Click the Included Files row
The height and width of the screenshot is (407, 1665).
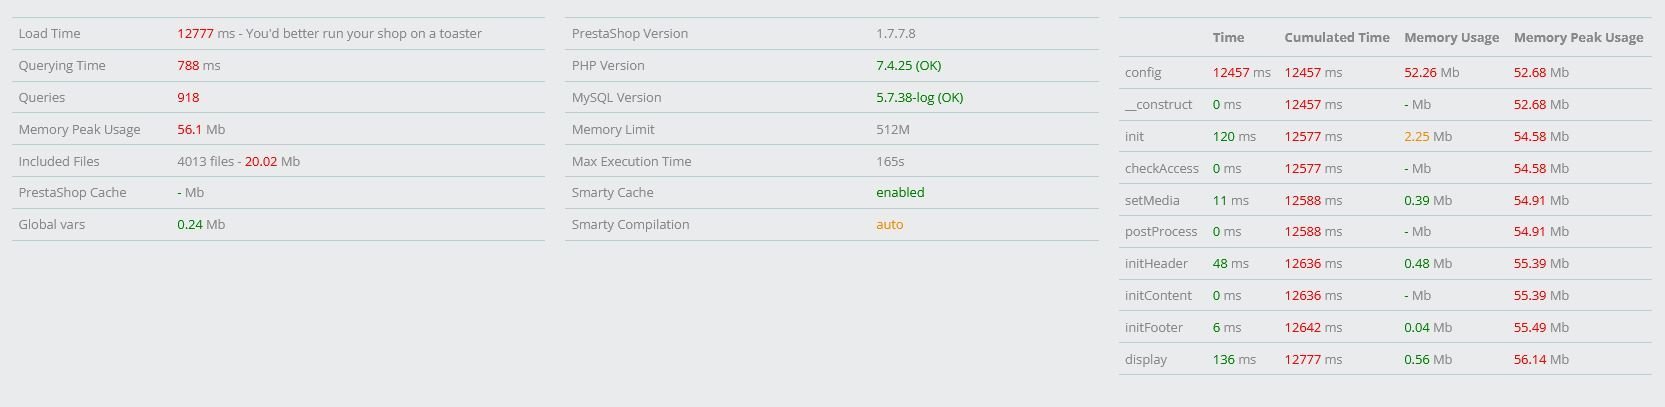click(x=278, y=161)
